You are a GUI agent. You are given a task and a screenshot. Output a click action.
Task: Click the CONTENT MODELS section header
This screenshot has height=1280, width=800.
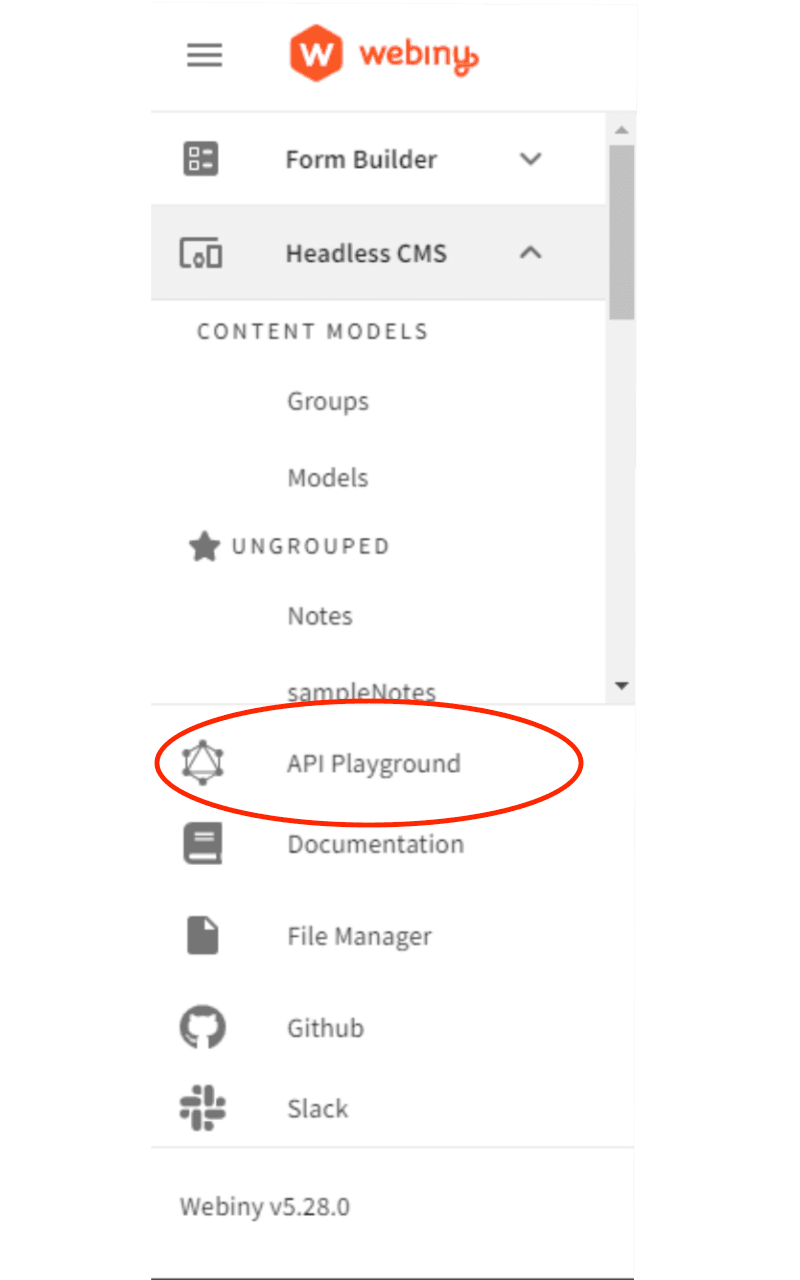coord(313,331)
